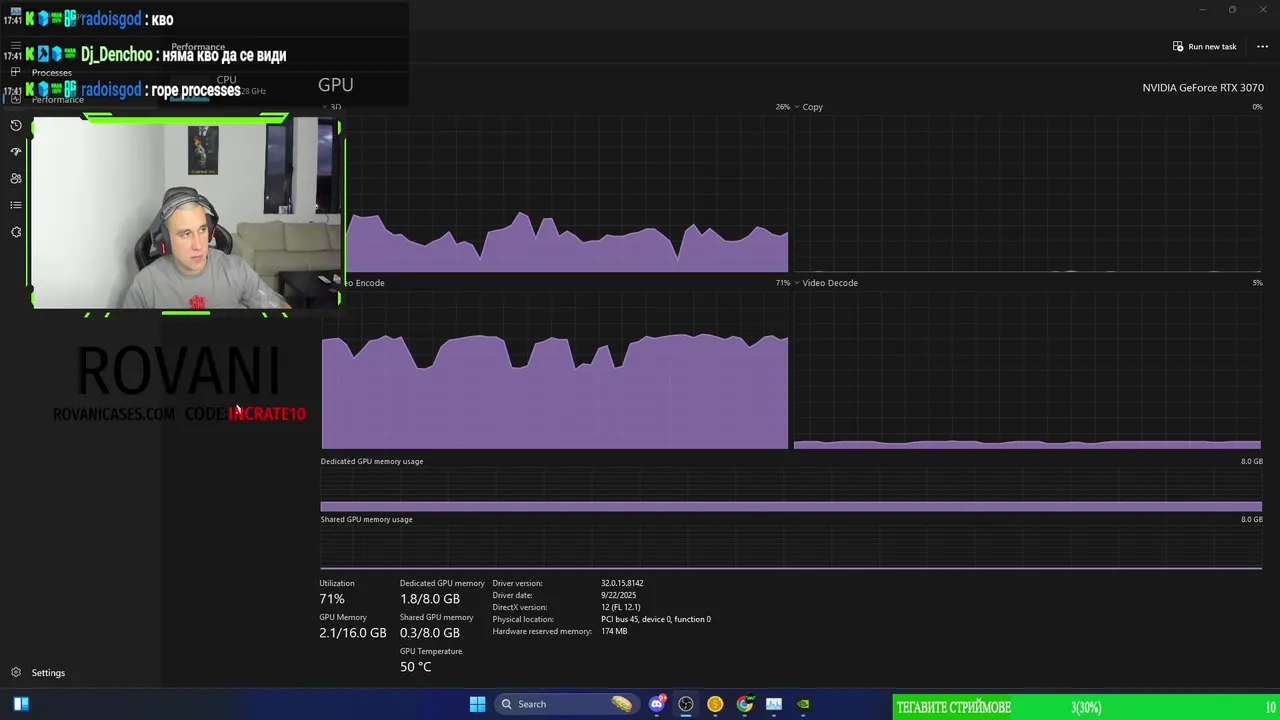
Task: Open the Details list icon
Action: click(x=16, y=205)
